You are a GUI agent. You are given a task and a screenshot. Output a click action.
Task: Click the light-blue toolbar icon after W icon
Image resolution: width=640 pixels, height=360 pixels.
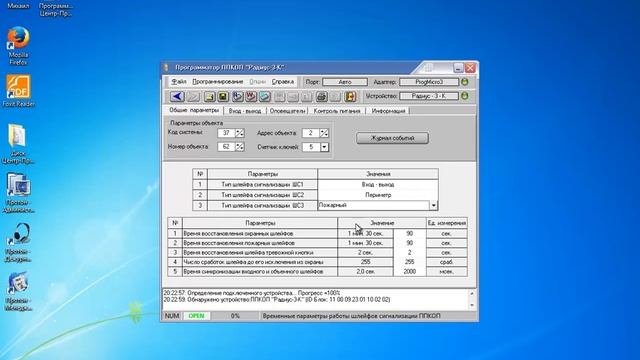tap(264, 96)
